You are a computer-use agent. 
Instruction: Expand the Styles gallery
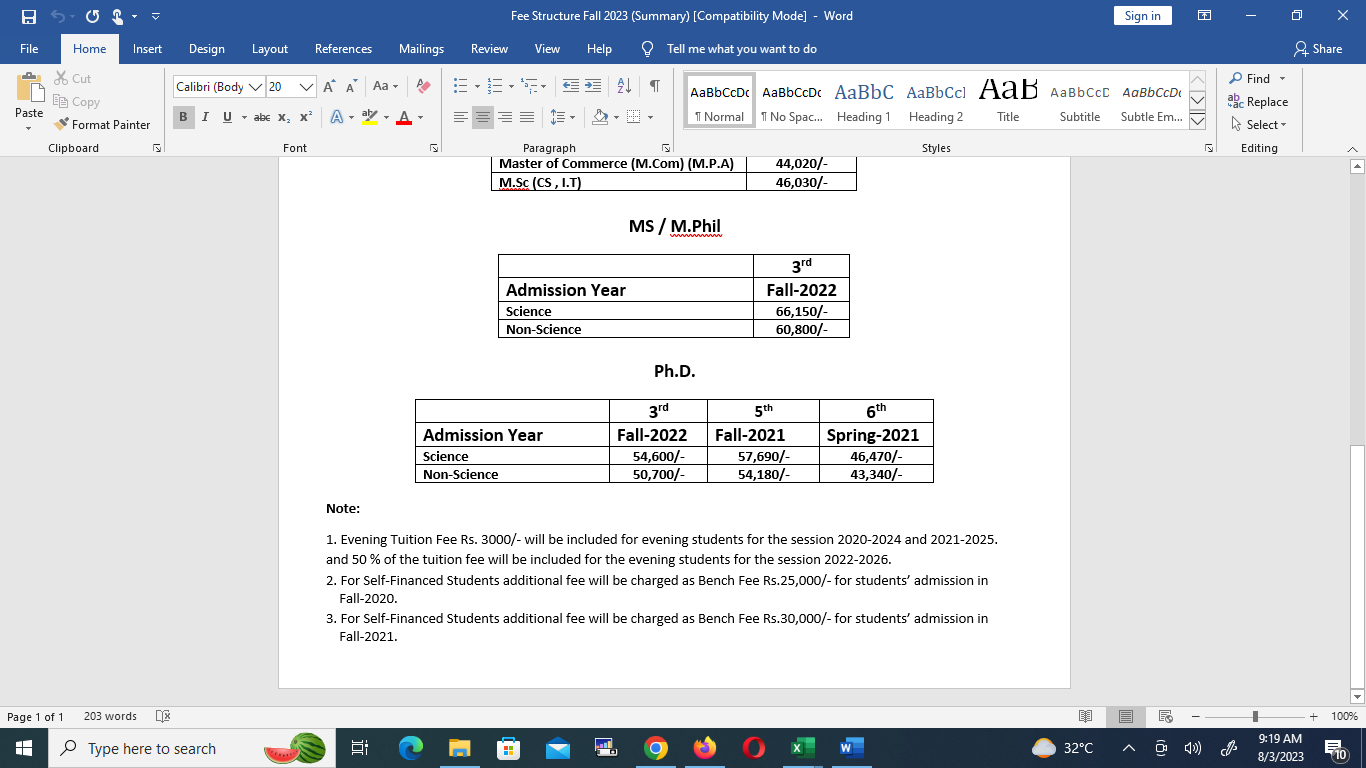click(x=1197, y=122)
